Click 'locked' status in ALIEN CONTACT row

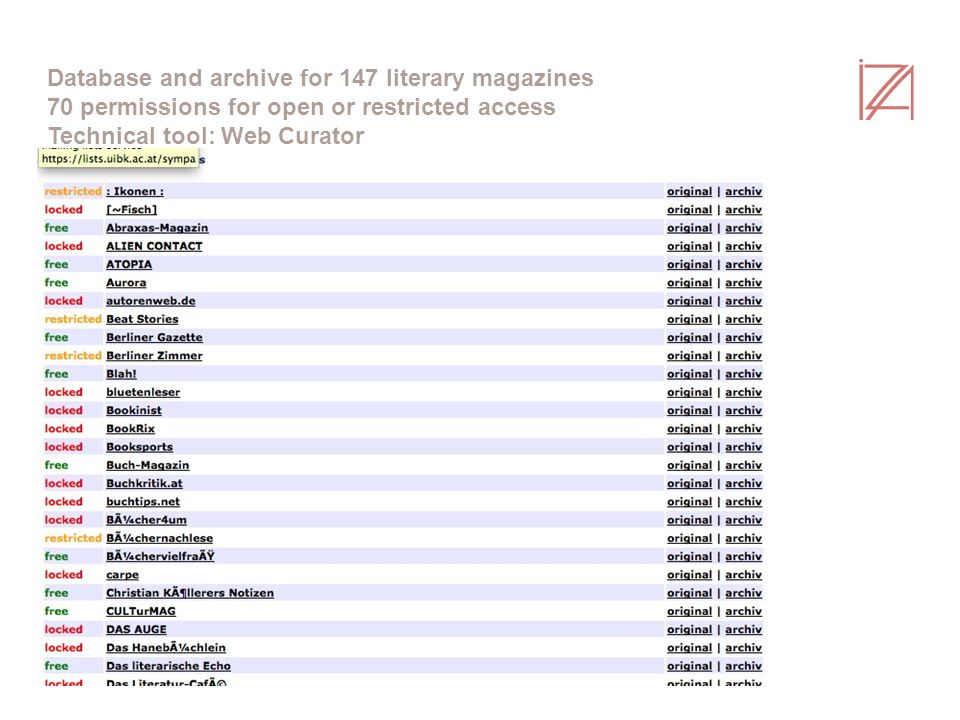click(x=63, y=246)
